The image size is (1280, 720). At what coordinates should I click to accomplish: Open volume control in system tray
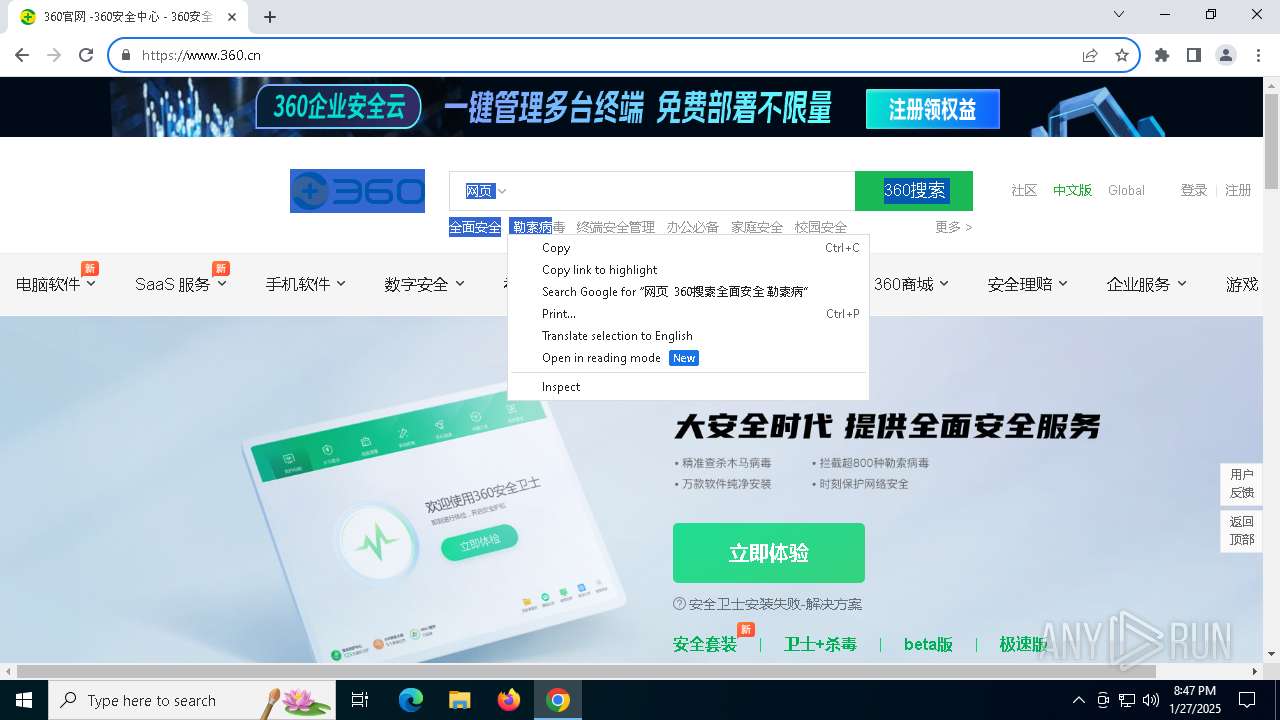[x=1151, y=700]
